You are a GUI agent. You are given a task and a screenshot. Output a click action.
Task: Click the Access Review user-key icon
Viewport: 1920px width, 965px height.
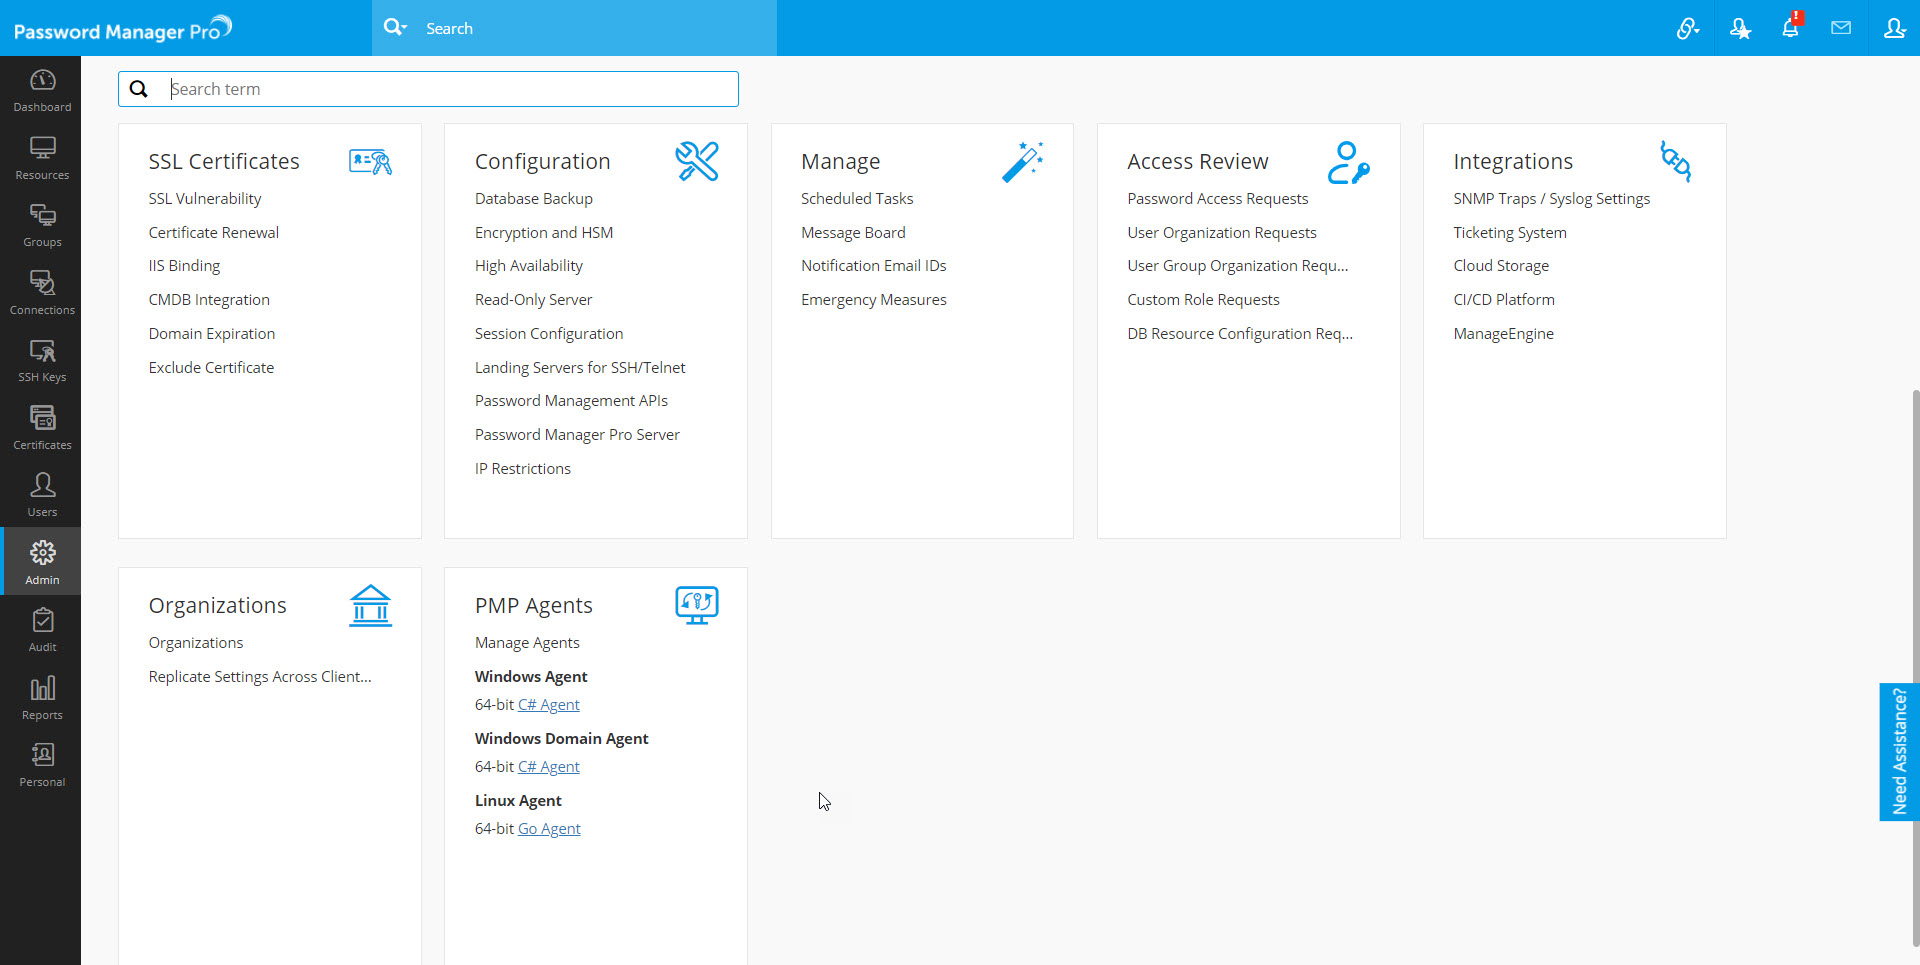coord(1349,162)
